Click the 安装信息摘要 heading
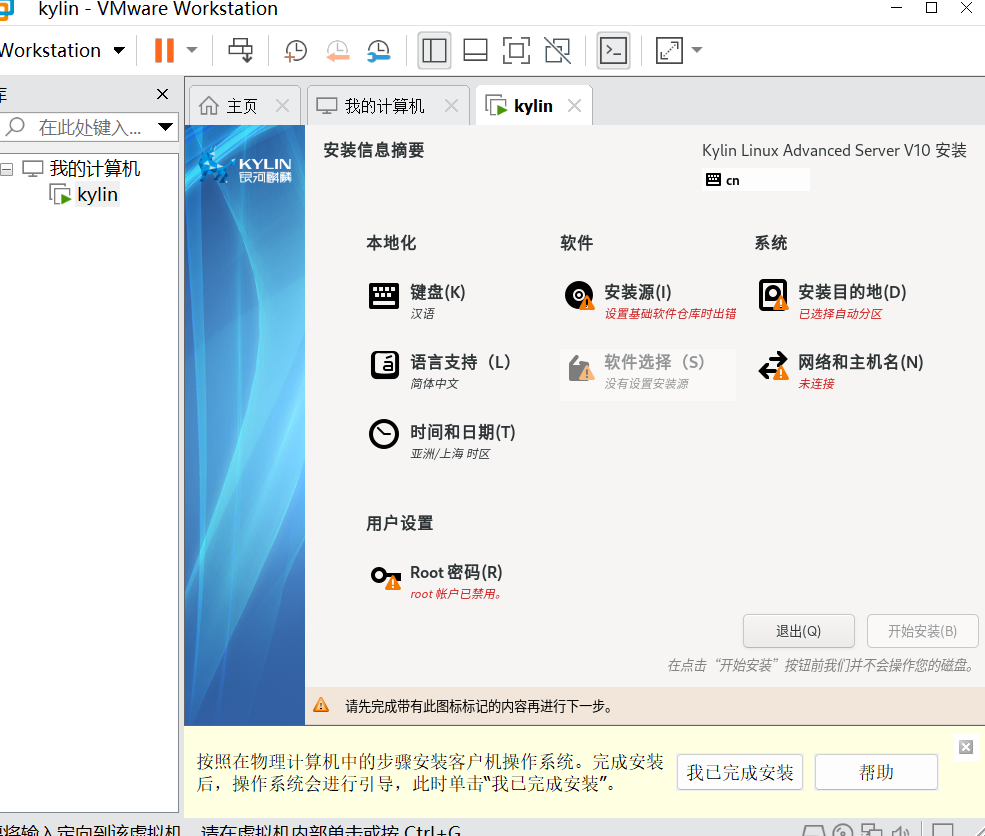 click(x=374, y=150)
